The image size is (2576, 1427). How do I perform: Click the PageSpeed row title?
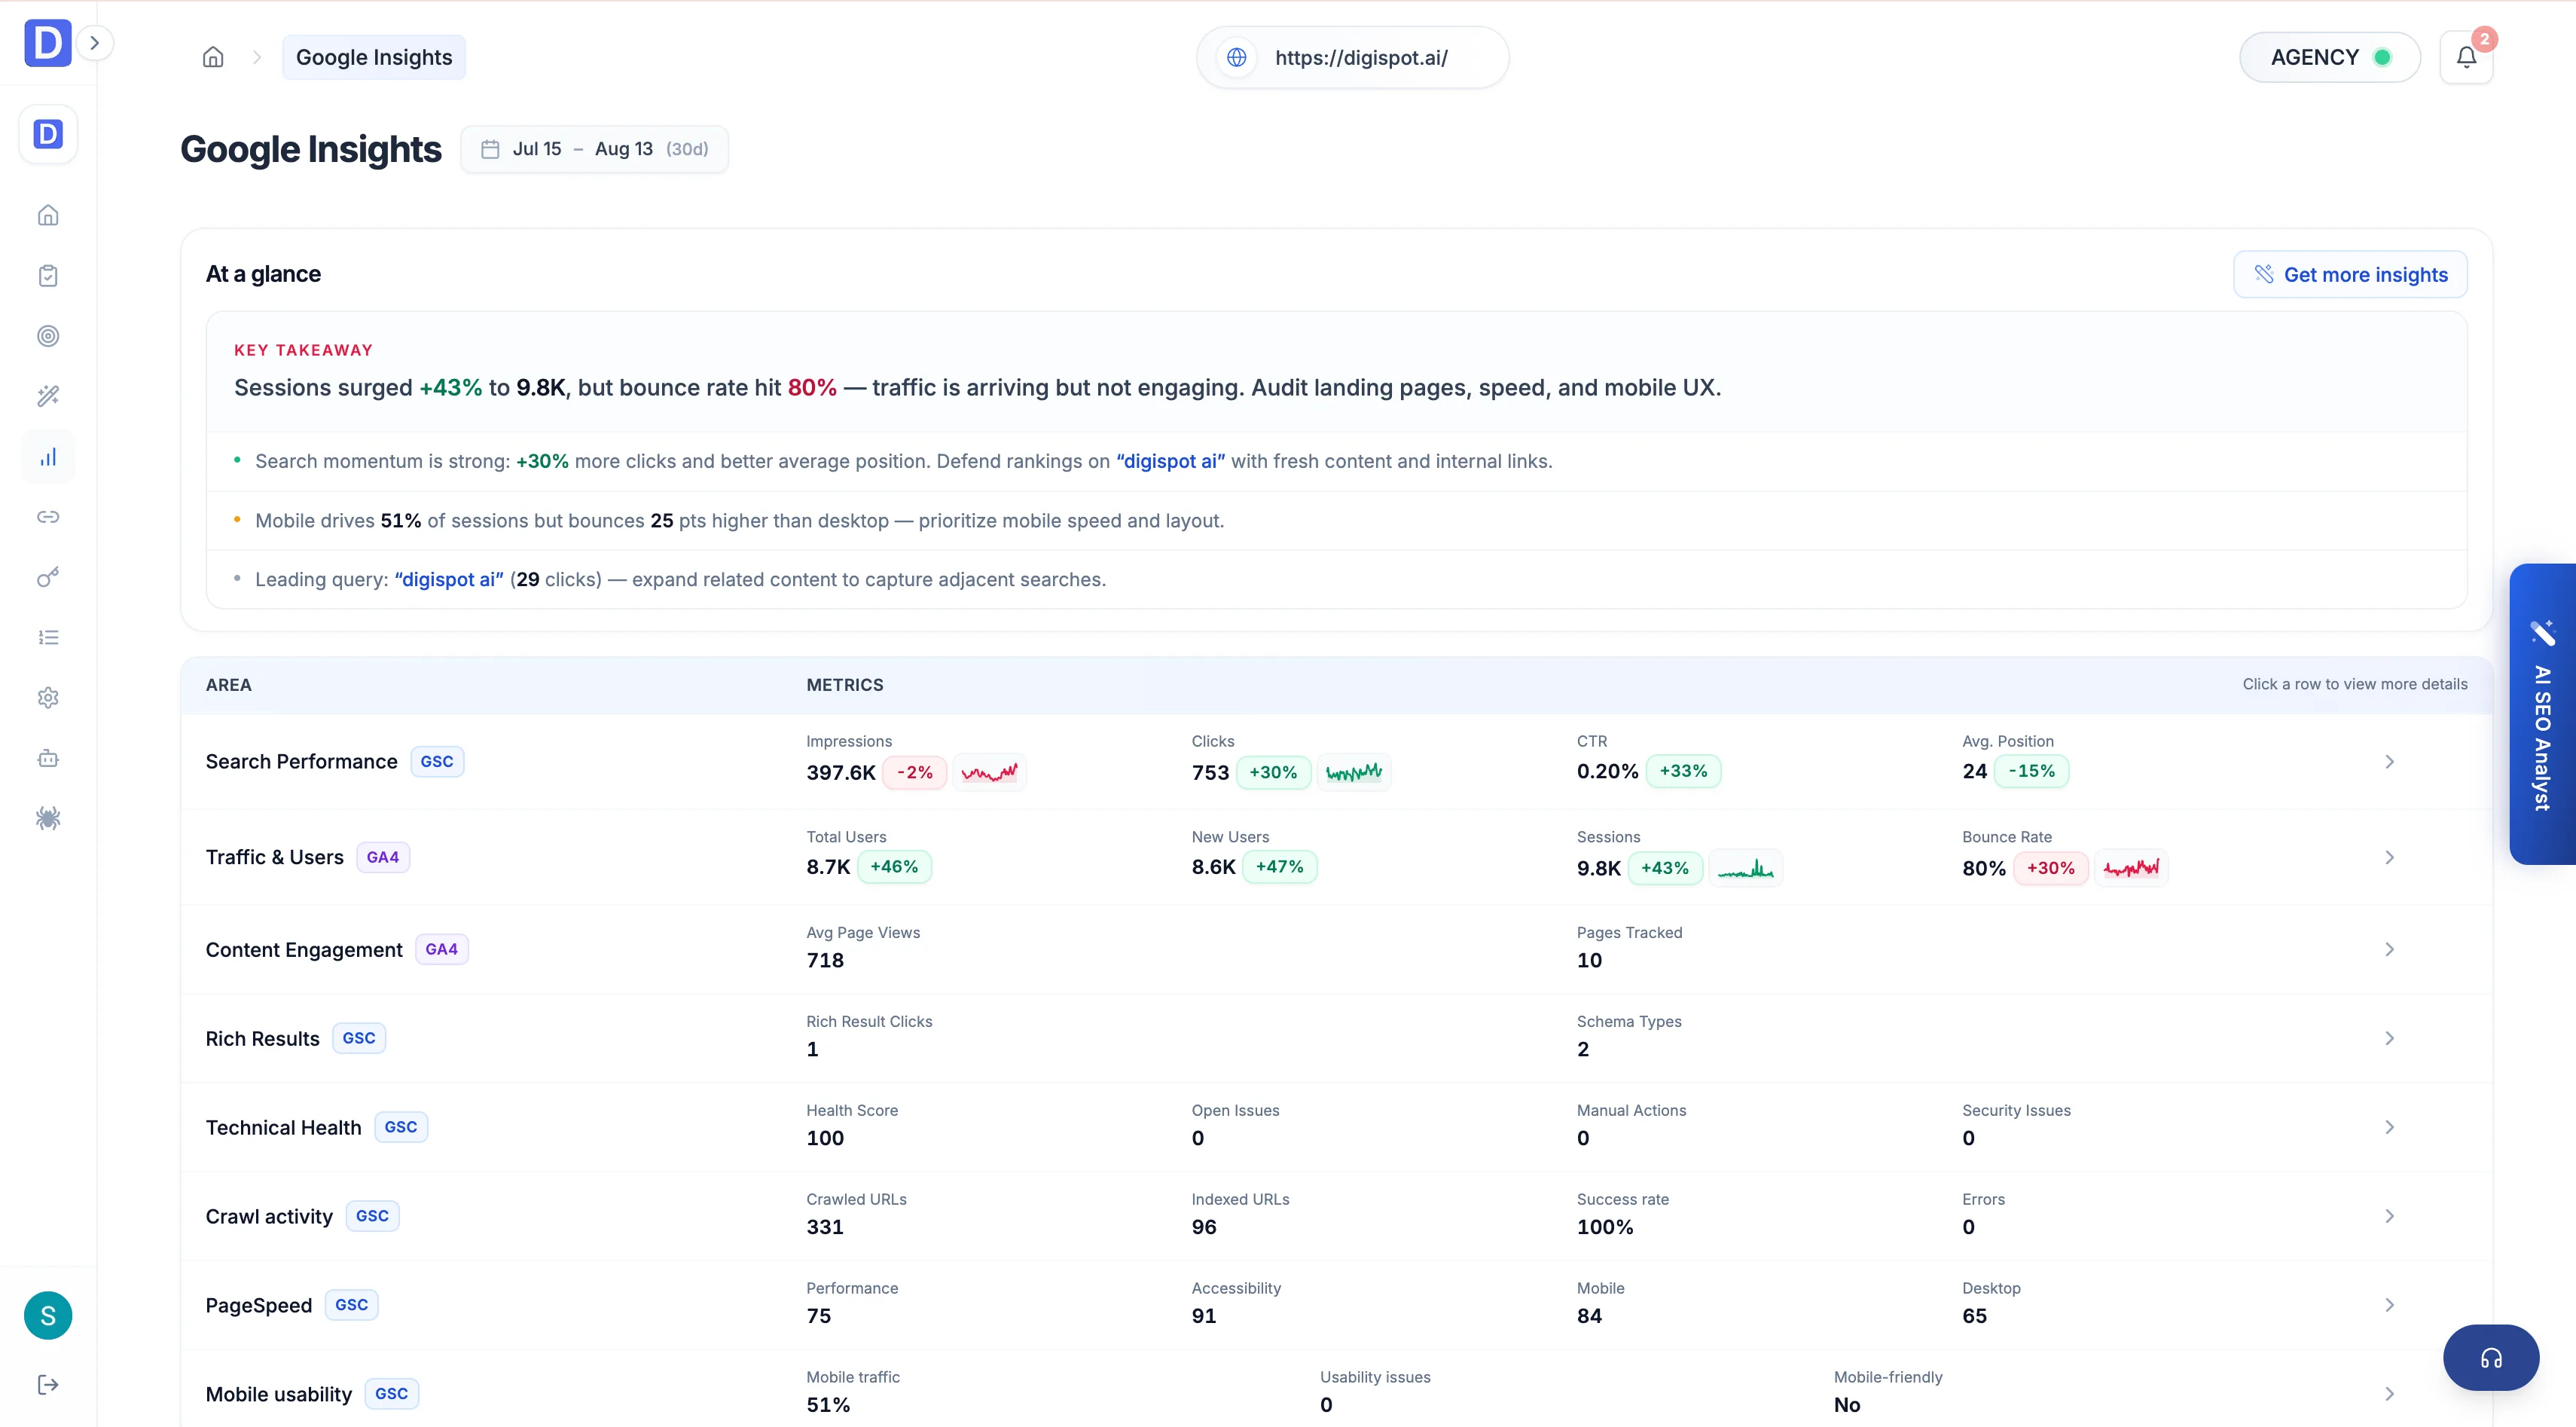pos(258,1306)
